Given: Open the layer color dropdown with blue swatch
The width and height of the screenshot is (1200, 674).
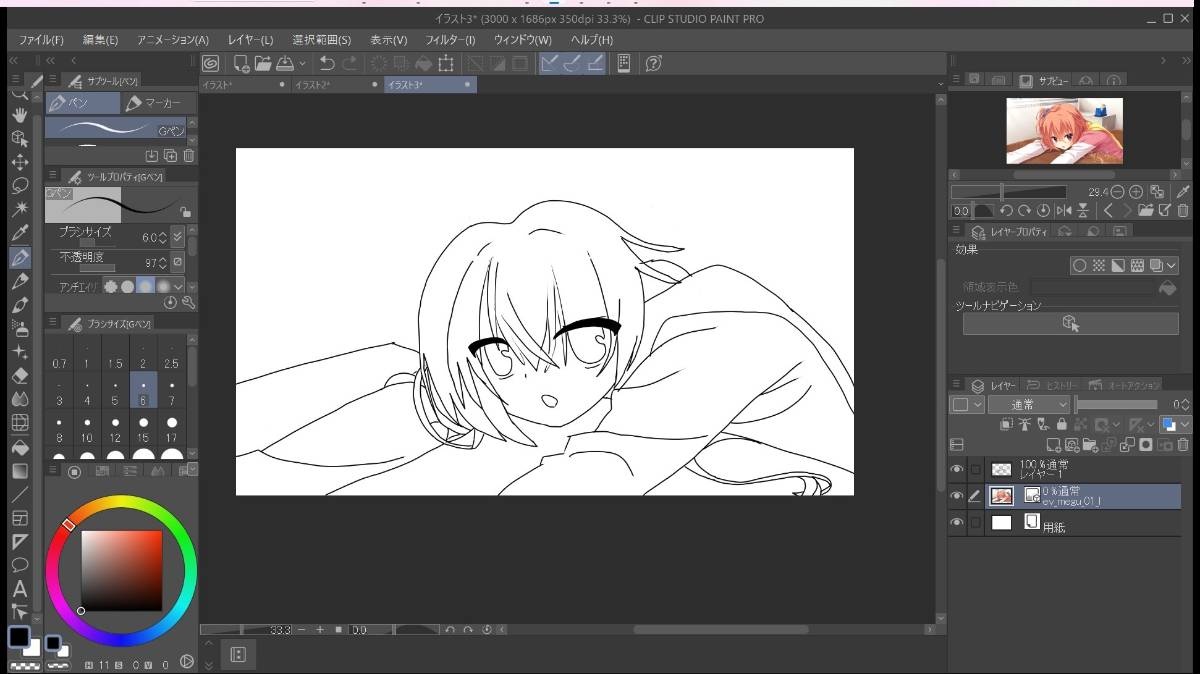Looking at the screenshot, I should point(1173,424).
